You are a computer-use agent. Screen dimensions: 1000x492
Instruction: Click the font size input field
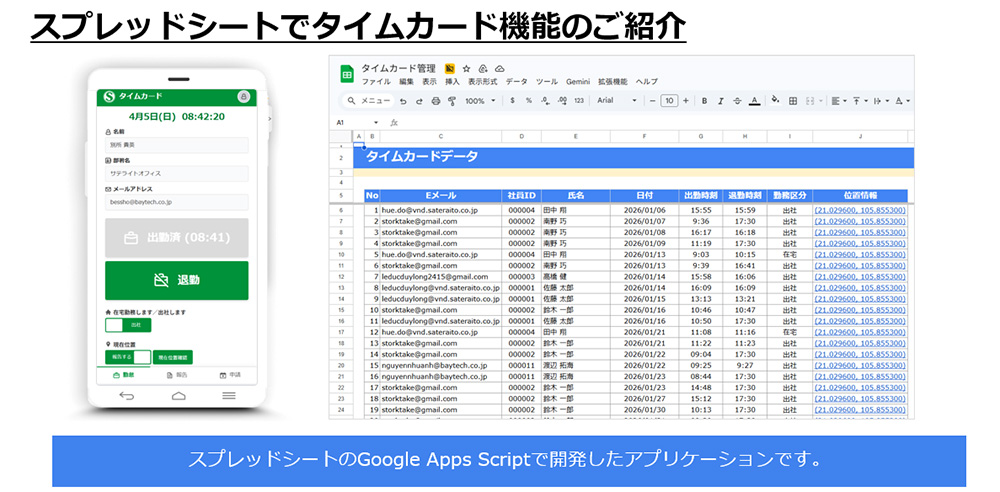tap(669, 101)
